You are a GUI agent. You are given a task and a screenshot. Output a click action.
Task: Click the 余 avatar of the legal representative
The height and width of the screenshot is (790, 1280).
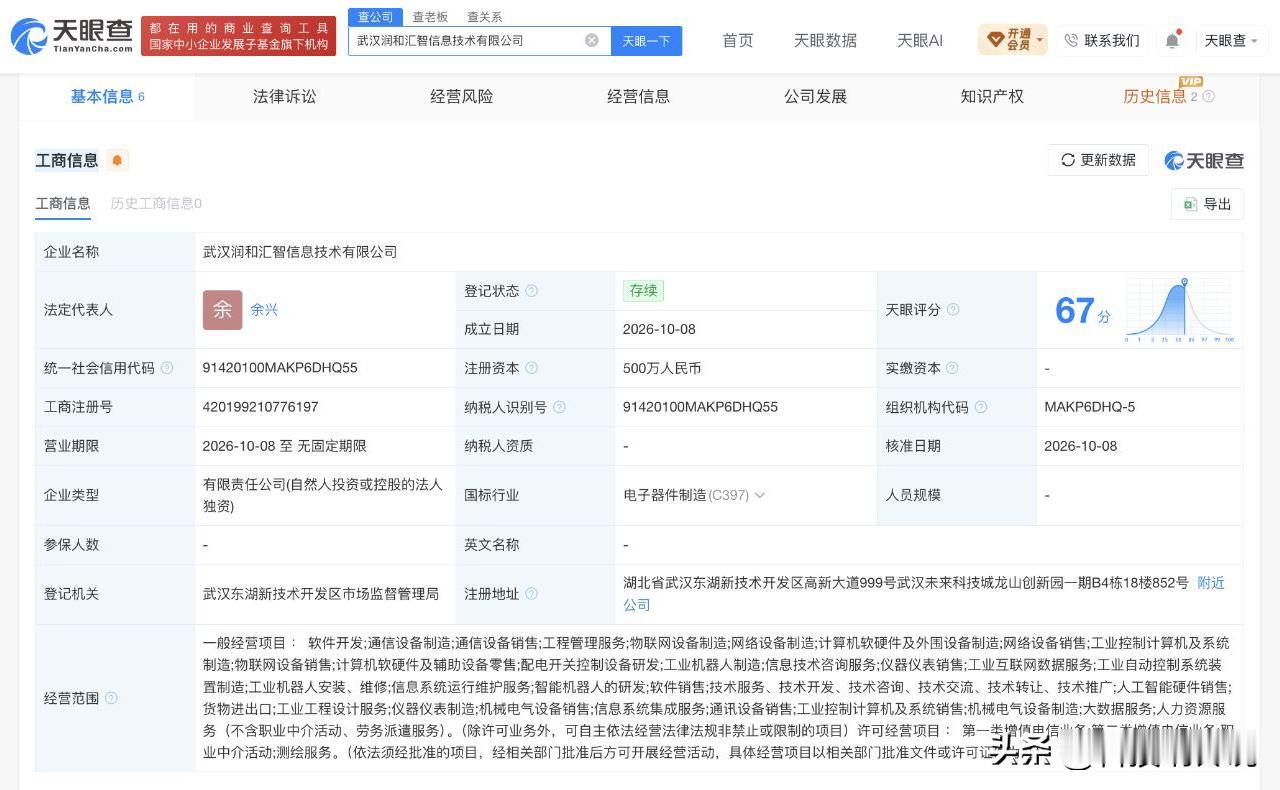[222, 310]
